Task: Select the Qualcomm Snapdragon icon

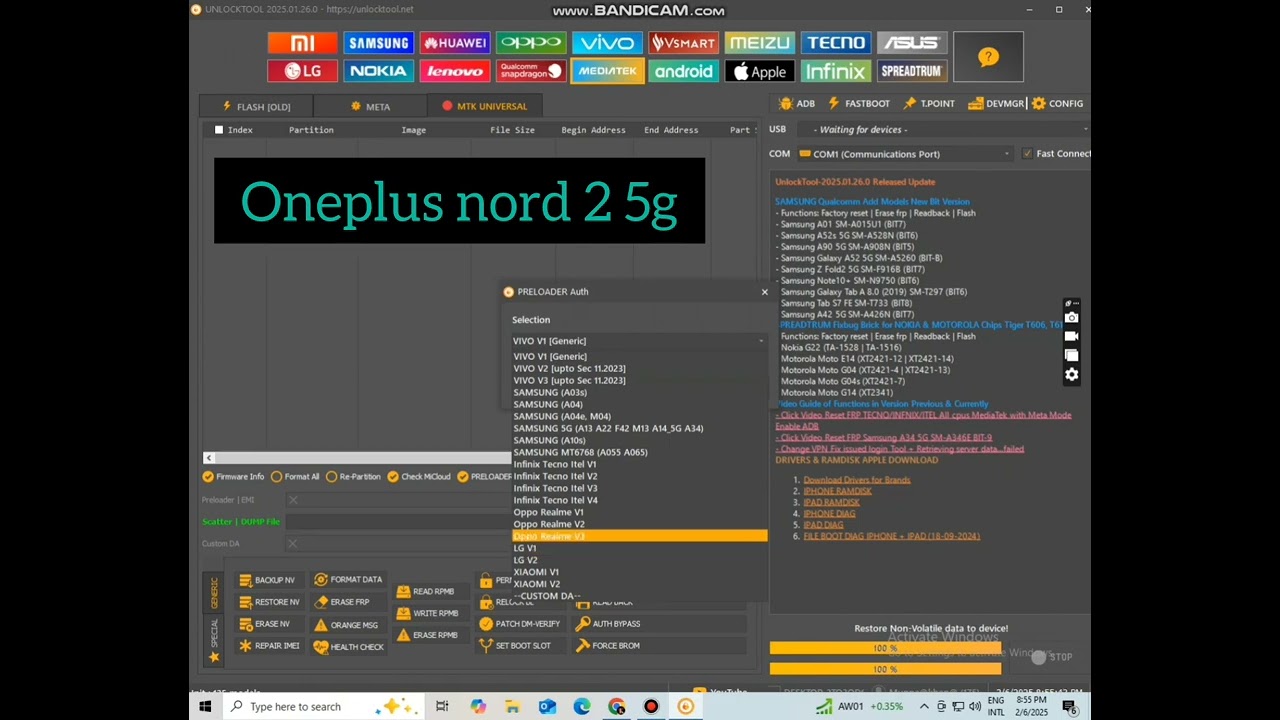Action: tap(531, 71)
